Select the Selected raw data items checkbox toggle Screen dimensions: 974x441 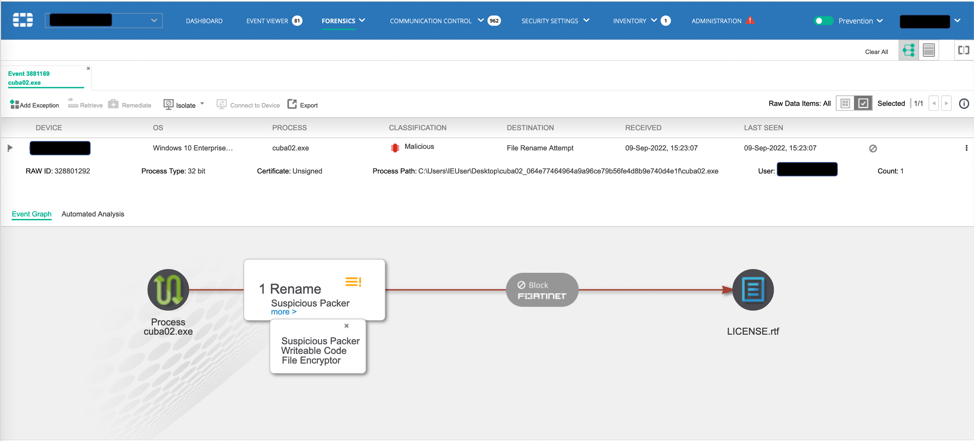click(863, 104)
